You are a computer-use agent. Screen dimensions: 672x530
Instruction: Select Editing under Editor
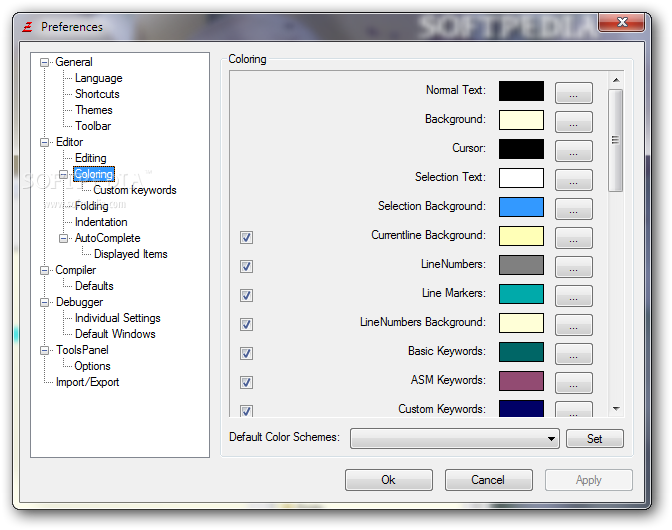tap(90, 158)
